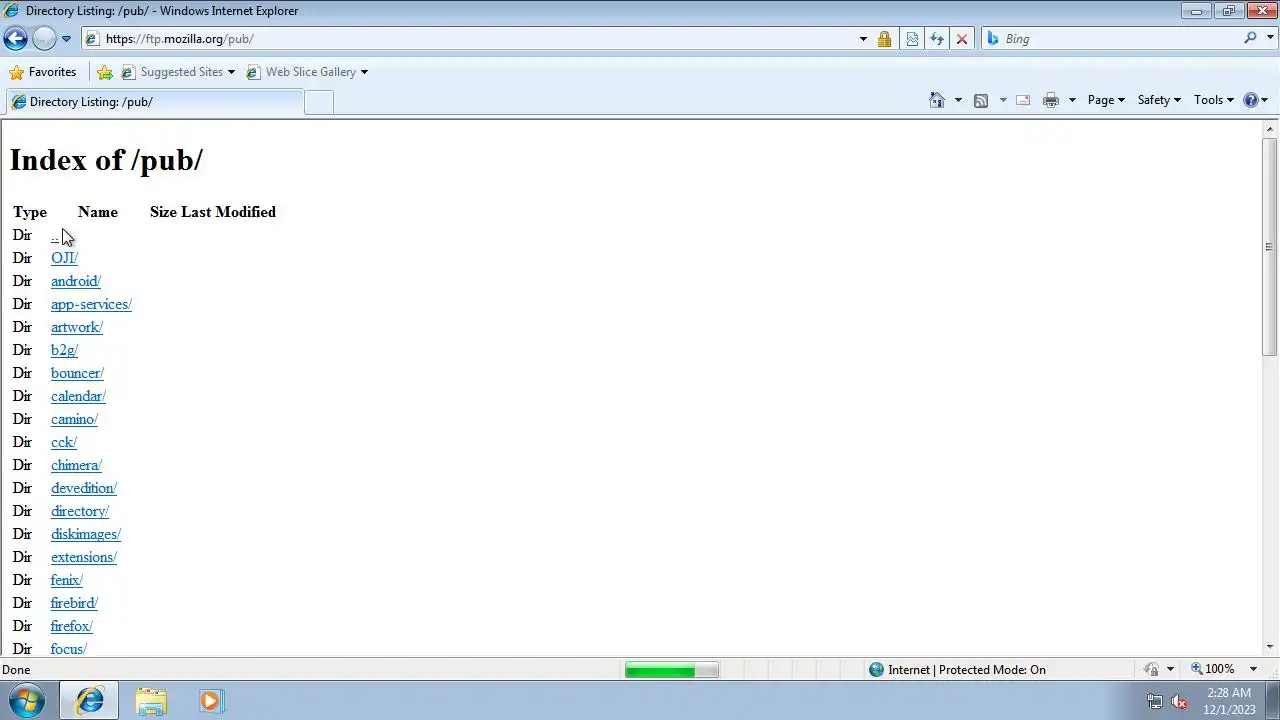Open the Page menu
The width and height of the screenshot is (1280, 720).
(1106, 100)
